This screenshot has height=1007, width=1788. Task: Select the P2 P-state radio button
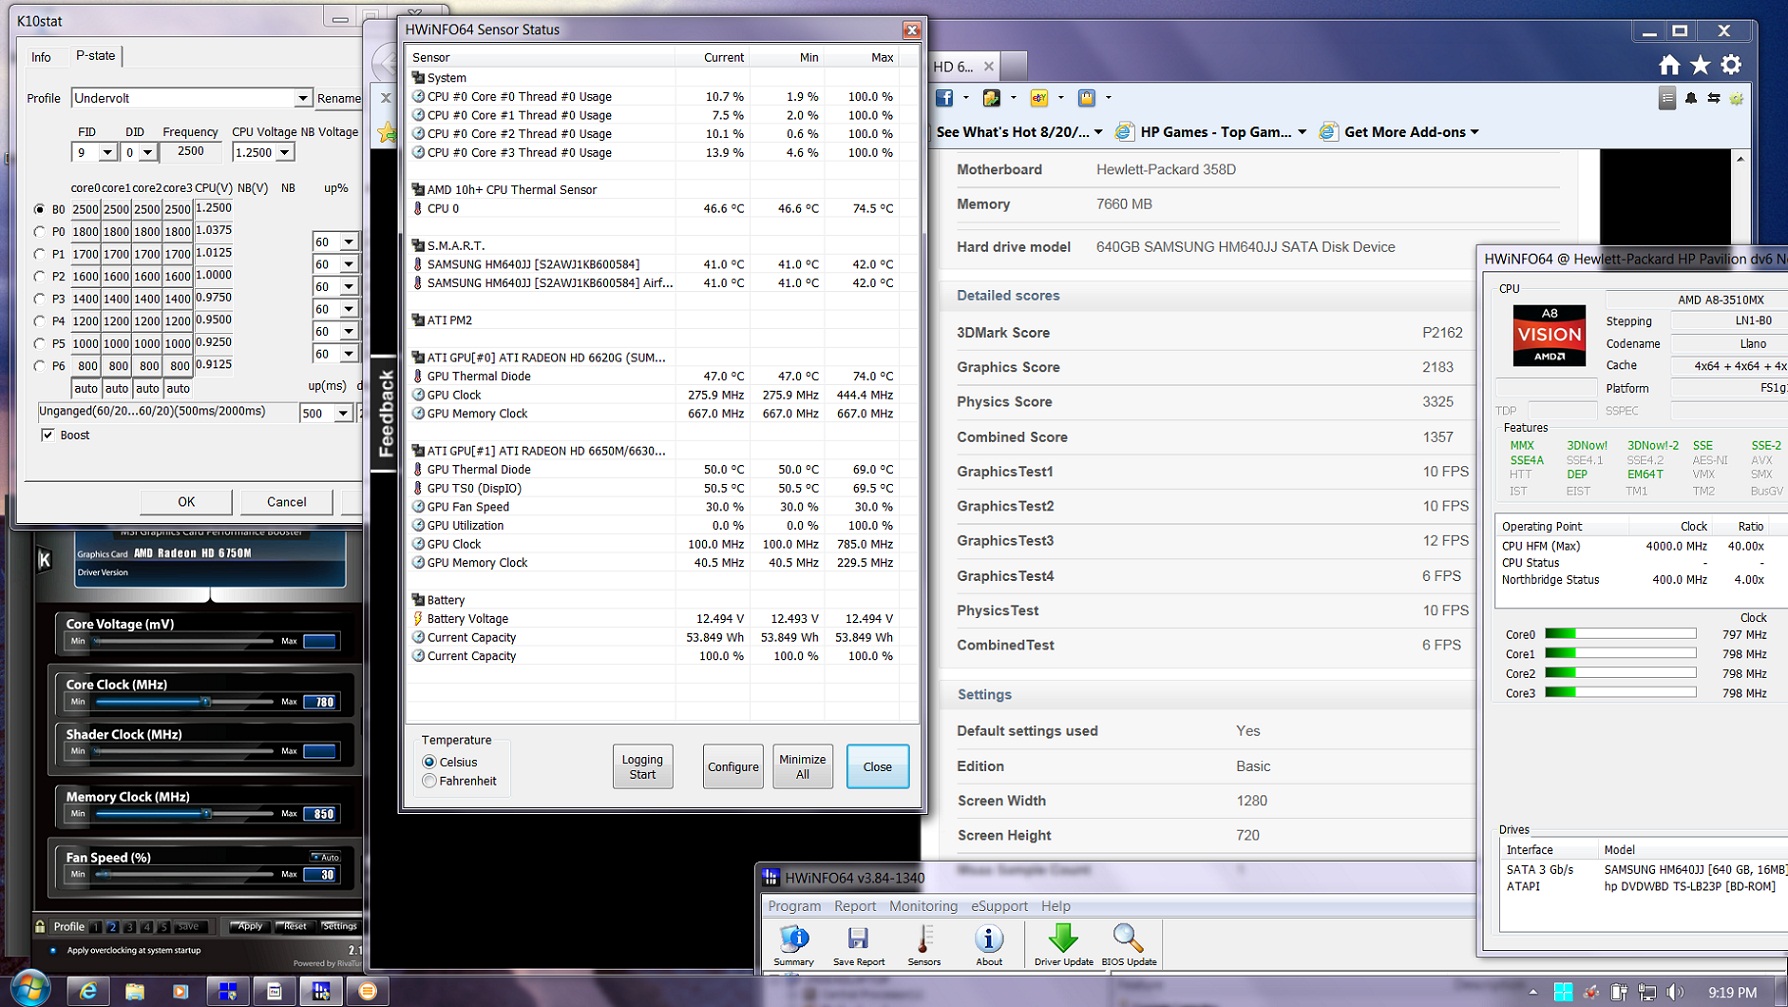point(39,276)
